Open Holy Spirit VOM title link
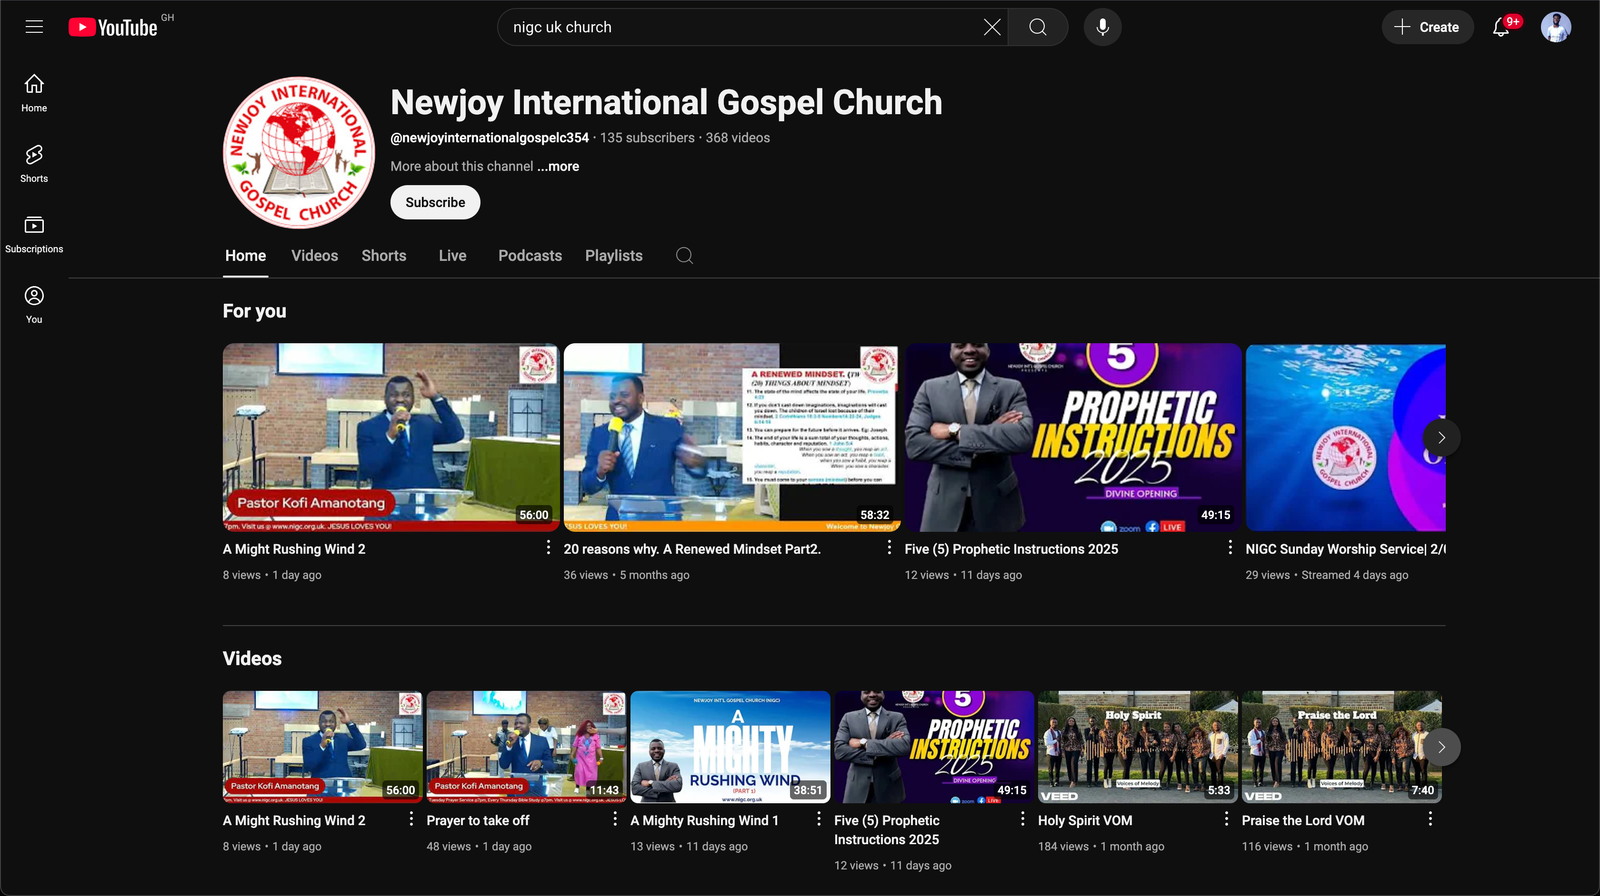Image resolution: width=1600 pixels, height=896 pixels. [x=1085, y=820]
